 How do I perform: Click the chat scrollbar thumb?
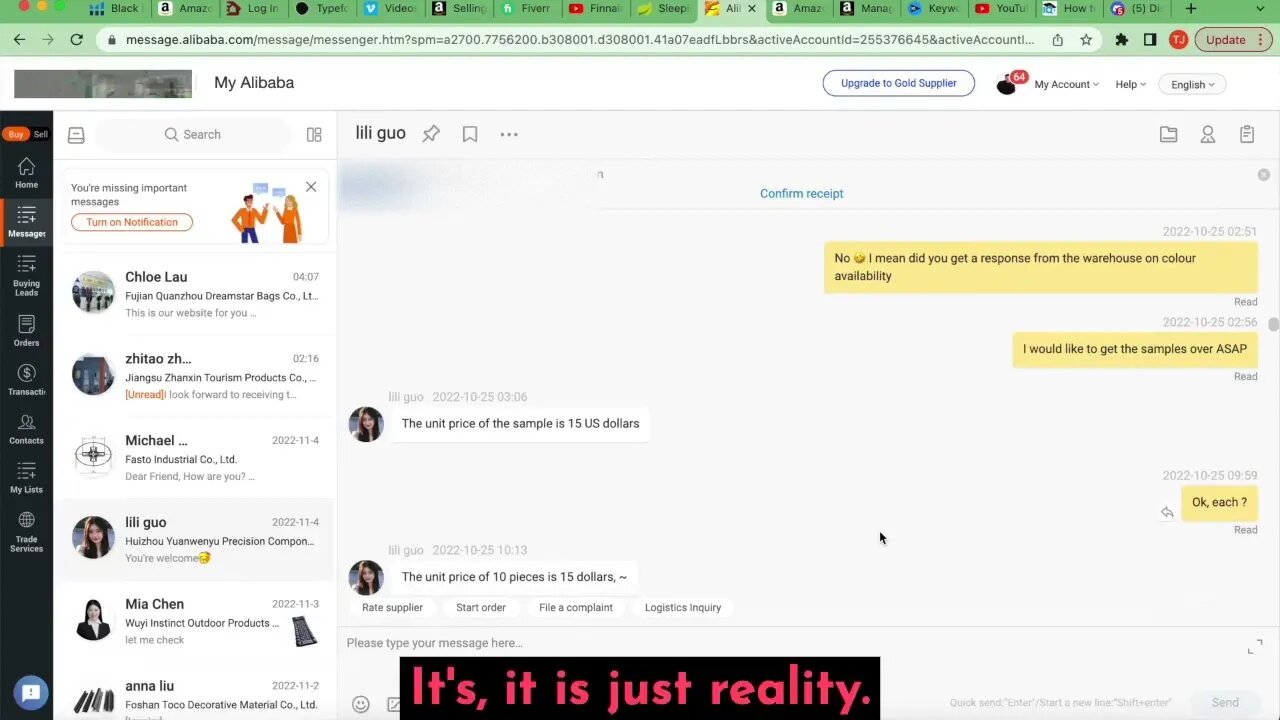pos(1273,324)
